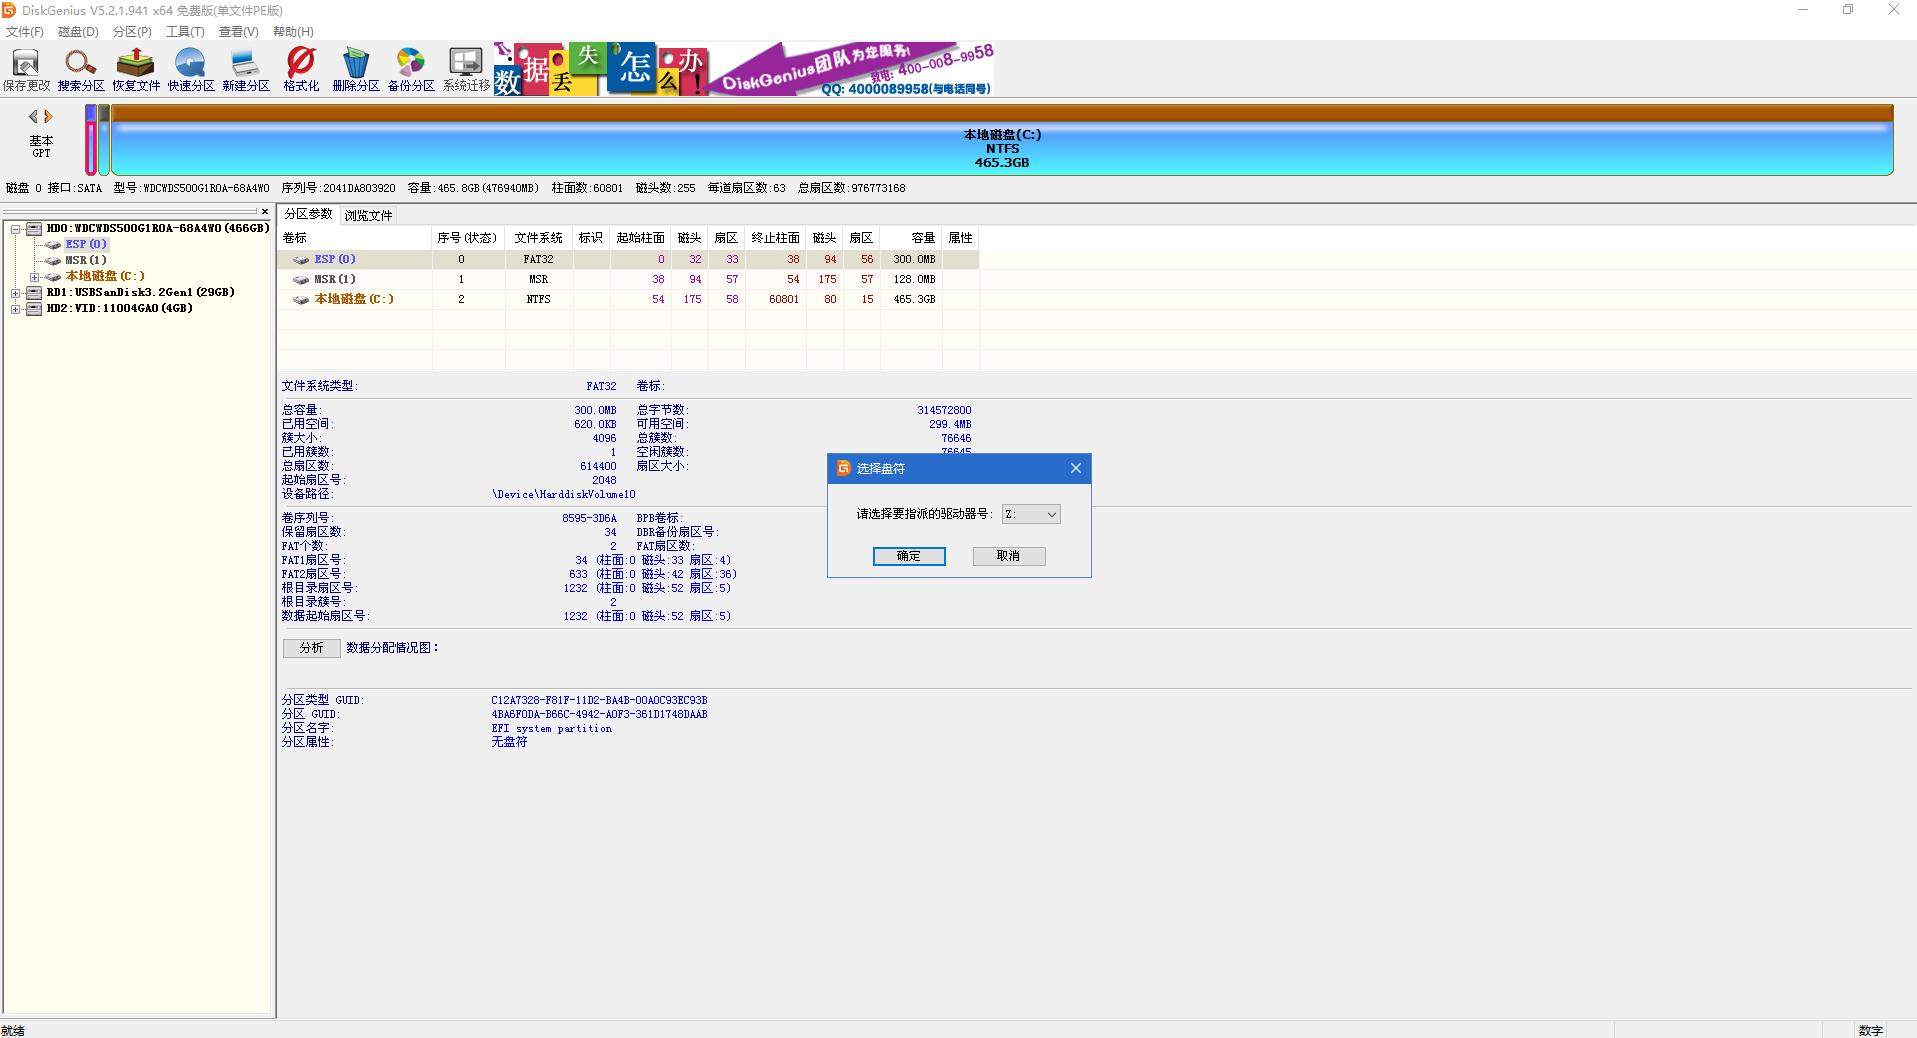Go to previous disk with left arrow
The image size is (1917, 1038).
[33, 116]
